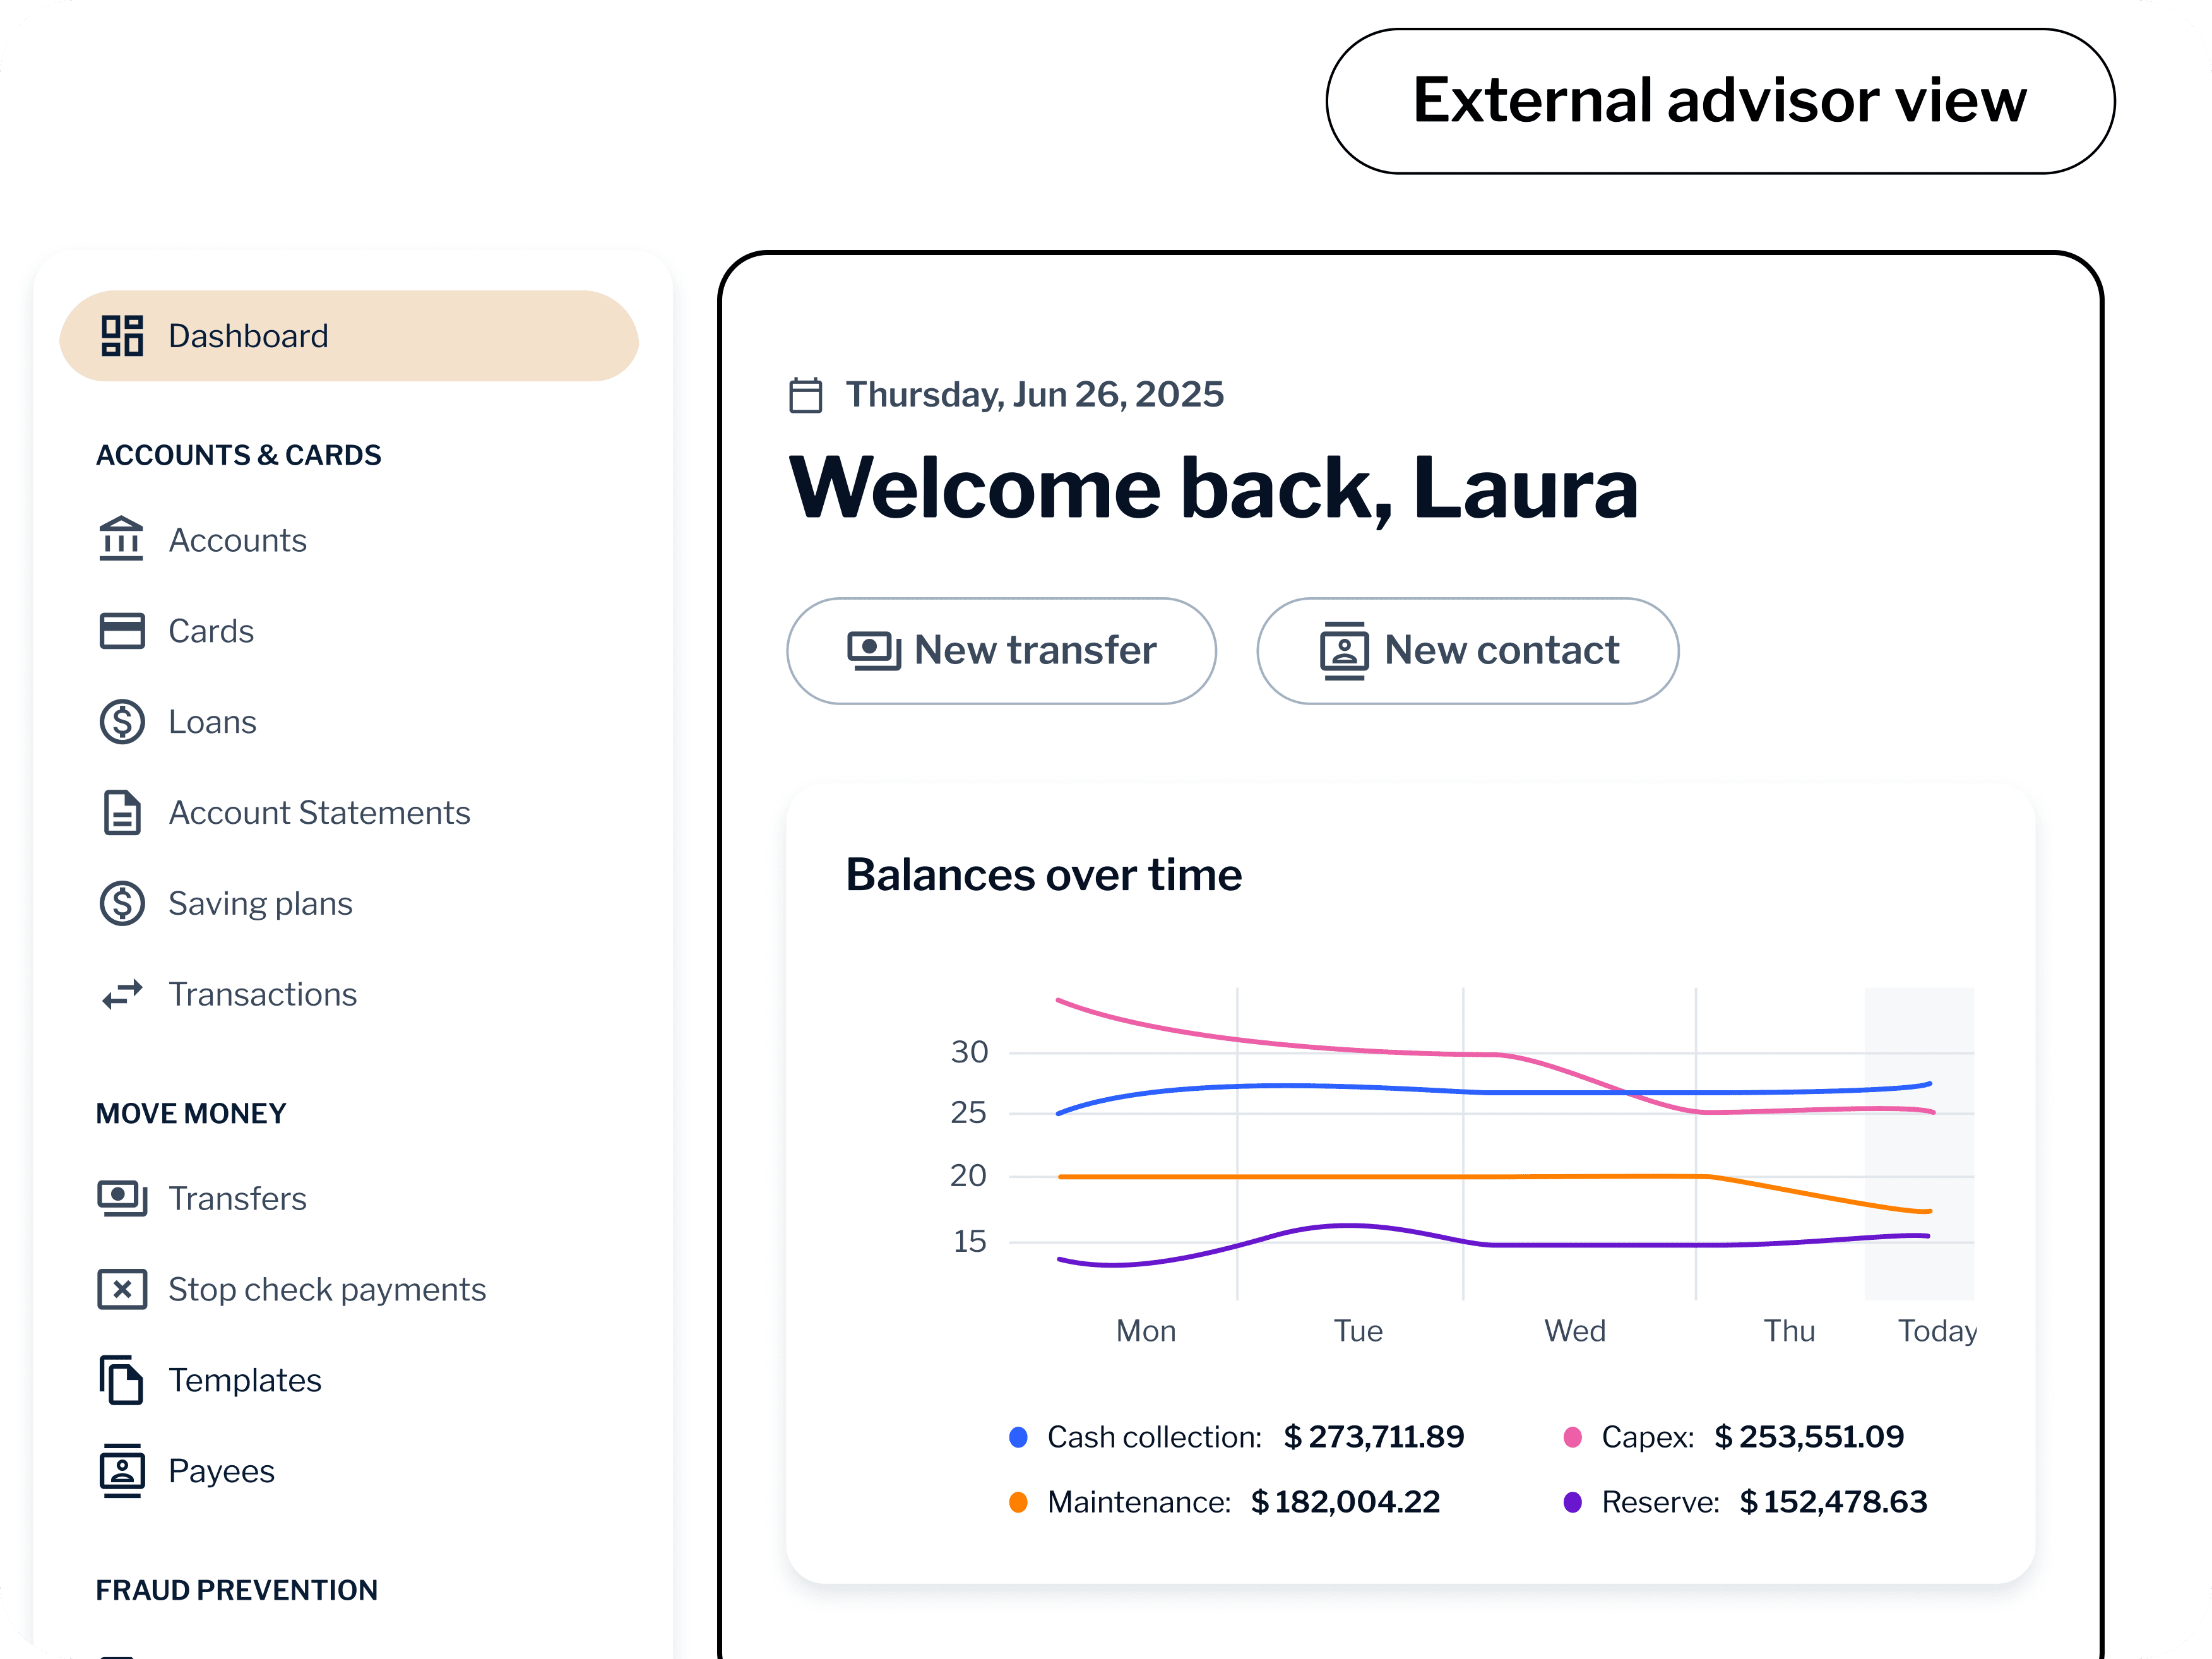Select the Cards credit card icon
This screenshot has width=2212, height=1659.
[x=121, y=631]
